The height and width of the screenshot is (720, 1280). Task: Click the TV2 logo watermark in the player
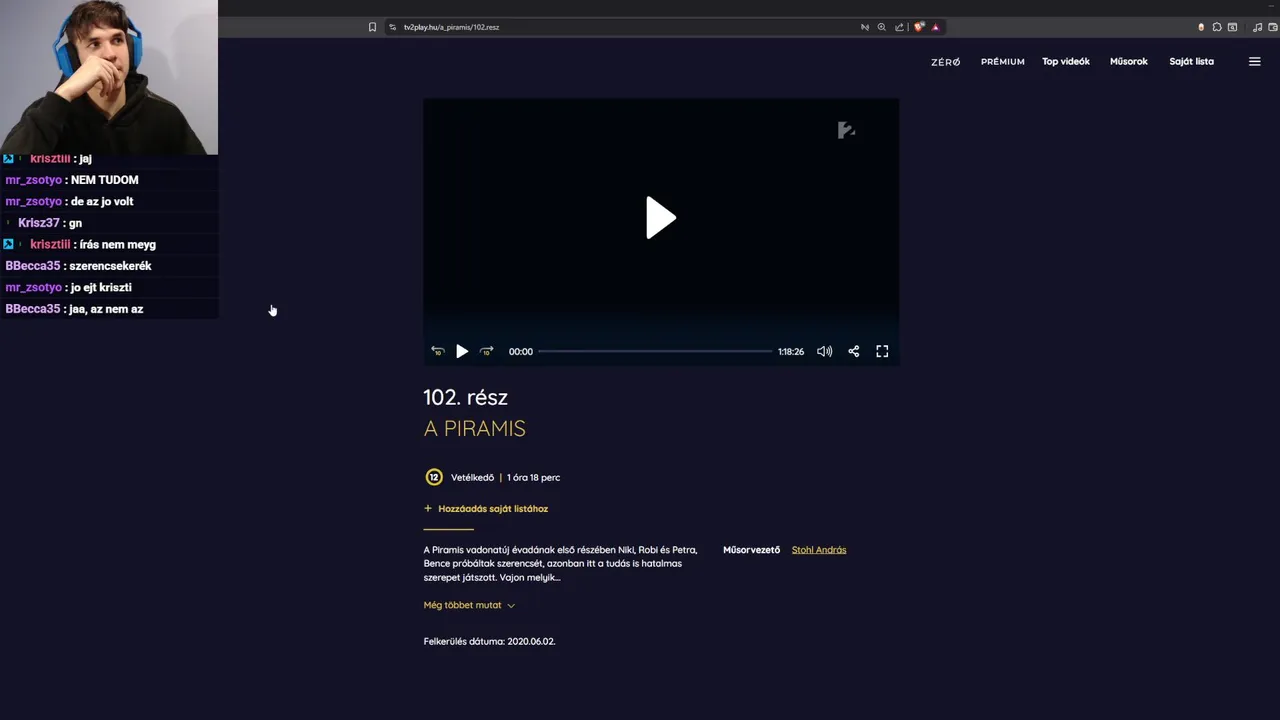coord(846,130)
